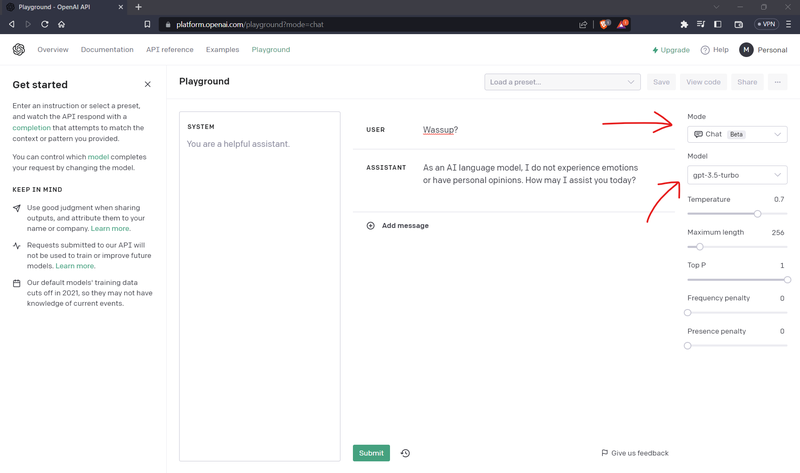
Task: Click the Add message plus icon
Action: point(370,226)
